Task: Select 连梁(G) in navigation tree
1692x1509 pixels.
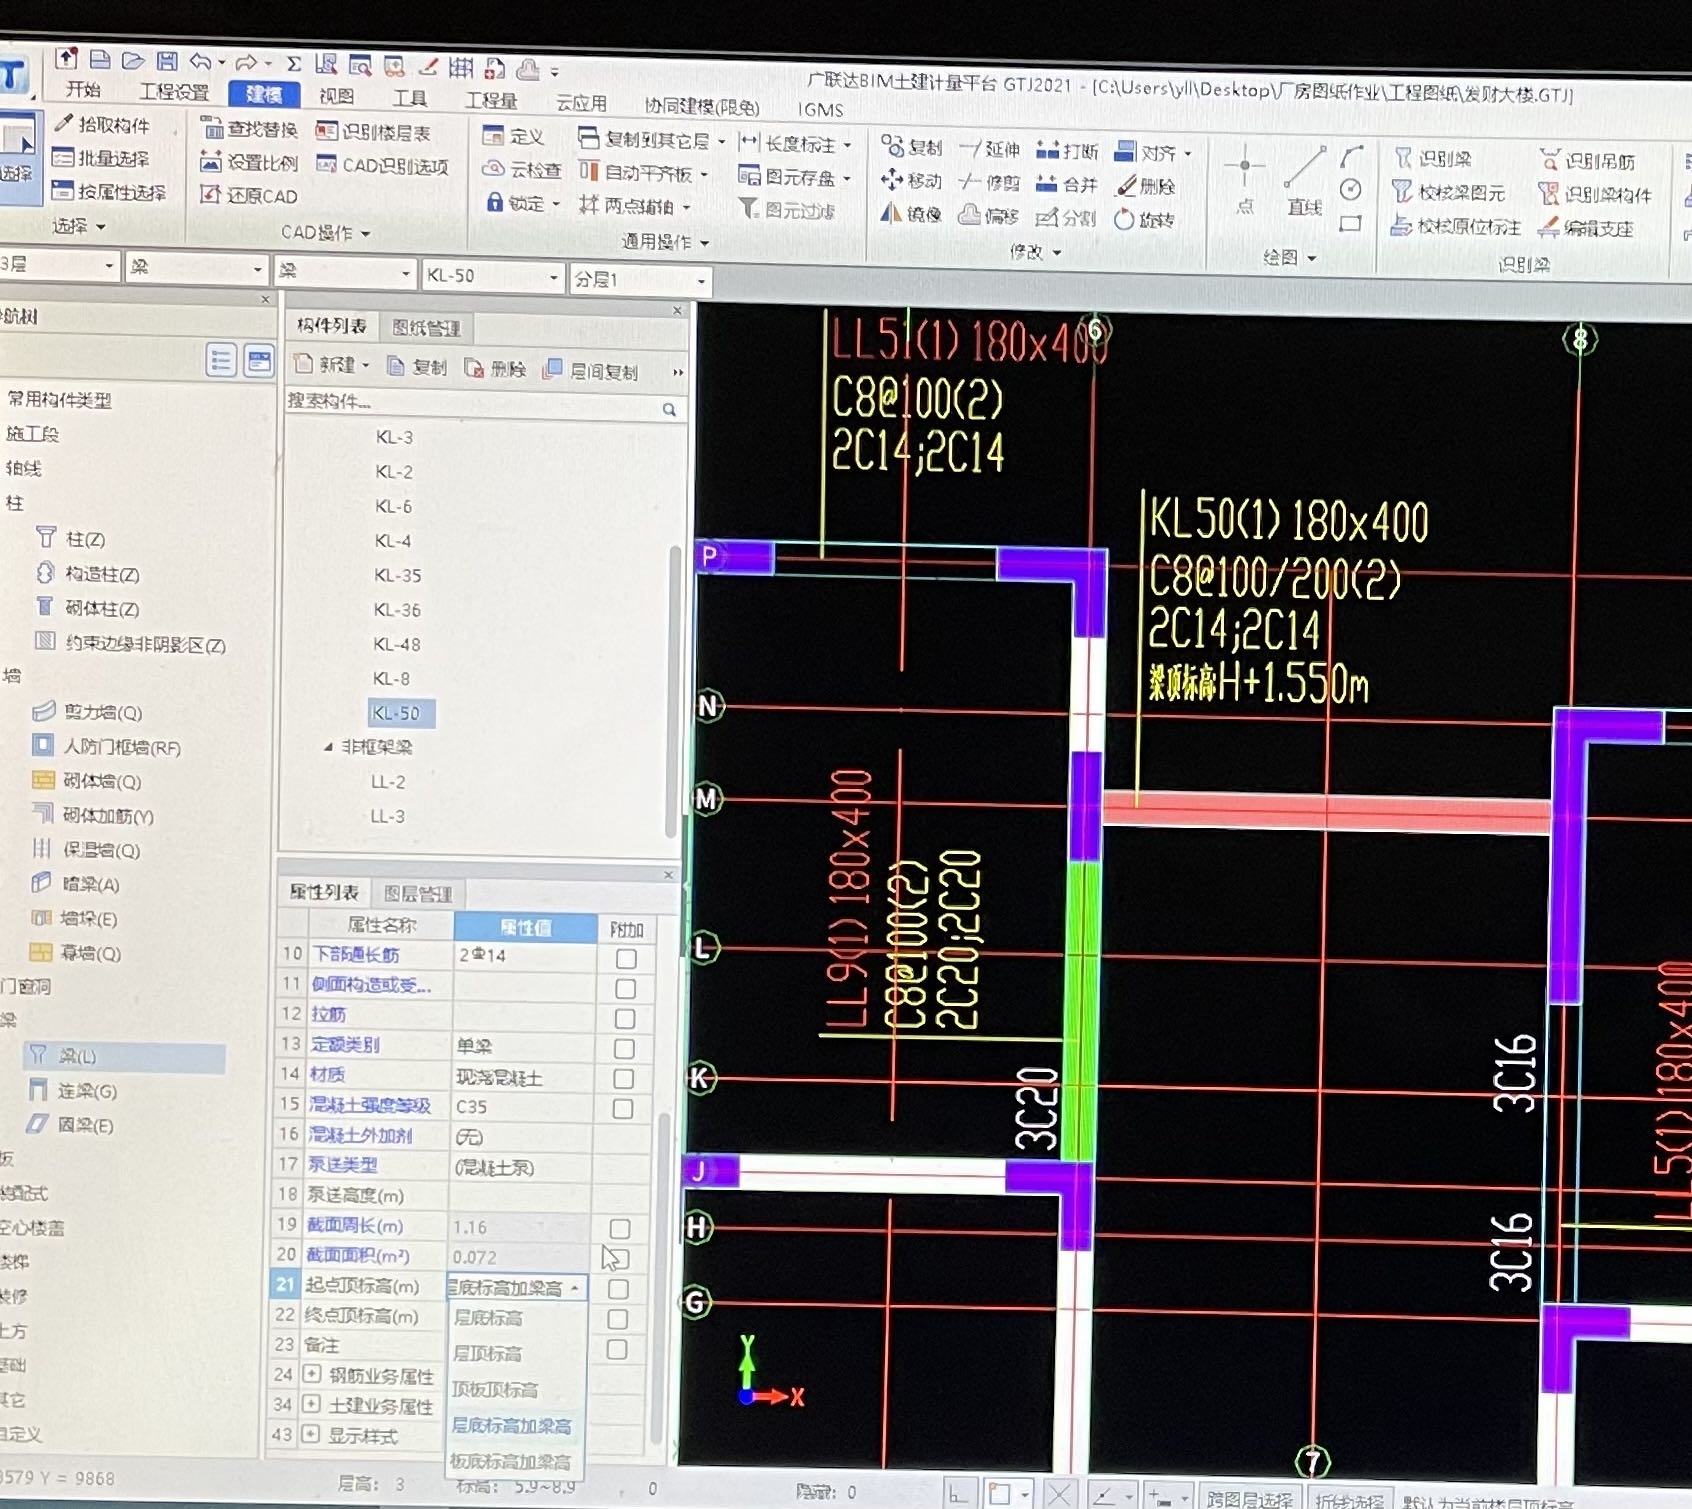Action: coord(73,1091)
